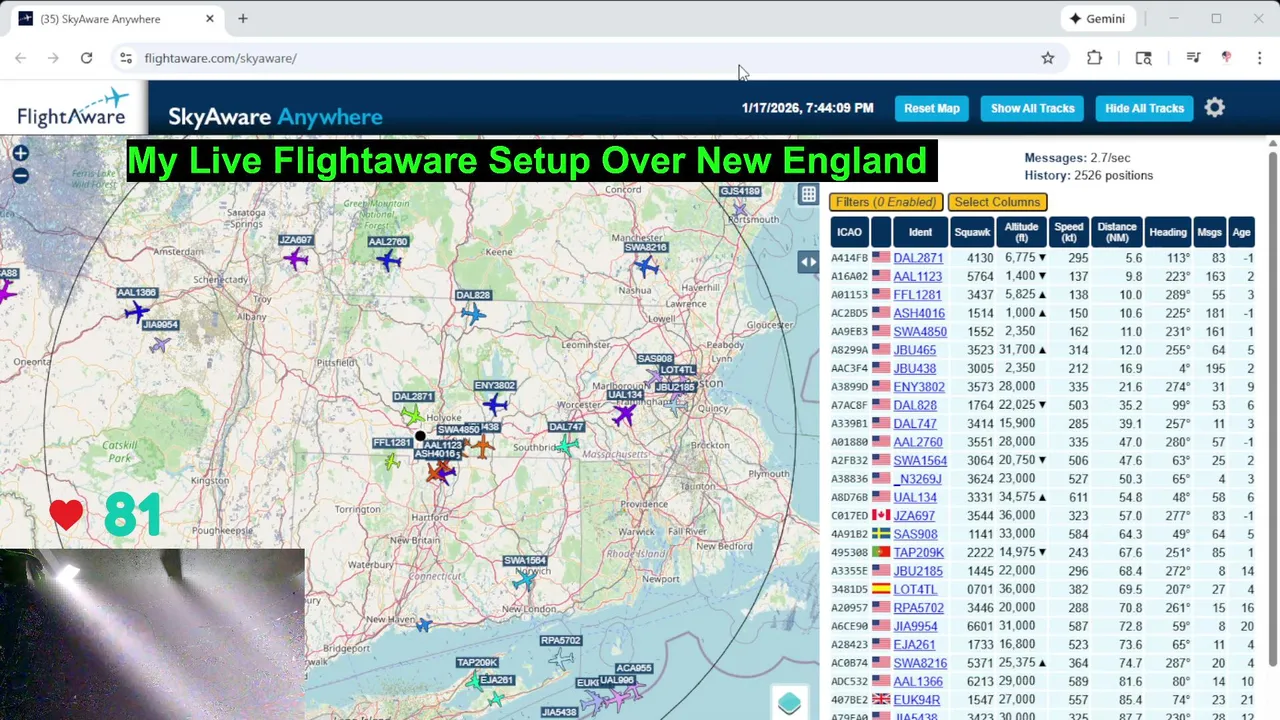1280x720 pixels.
Task: Bookmark this page with the star icon
Action: (1048, 58)
